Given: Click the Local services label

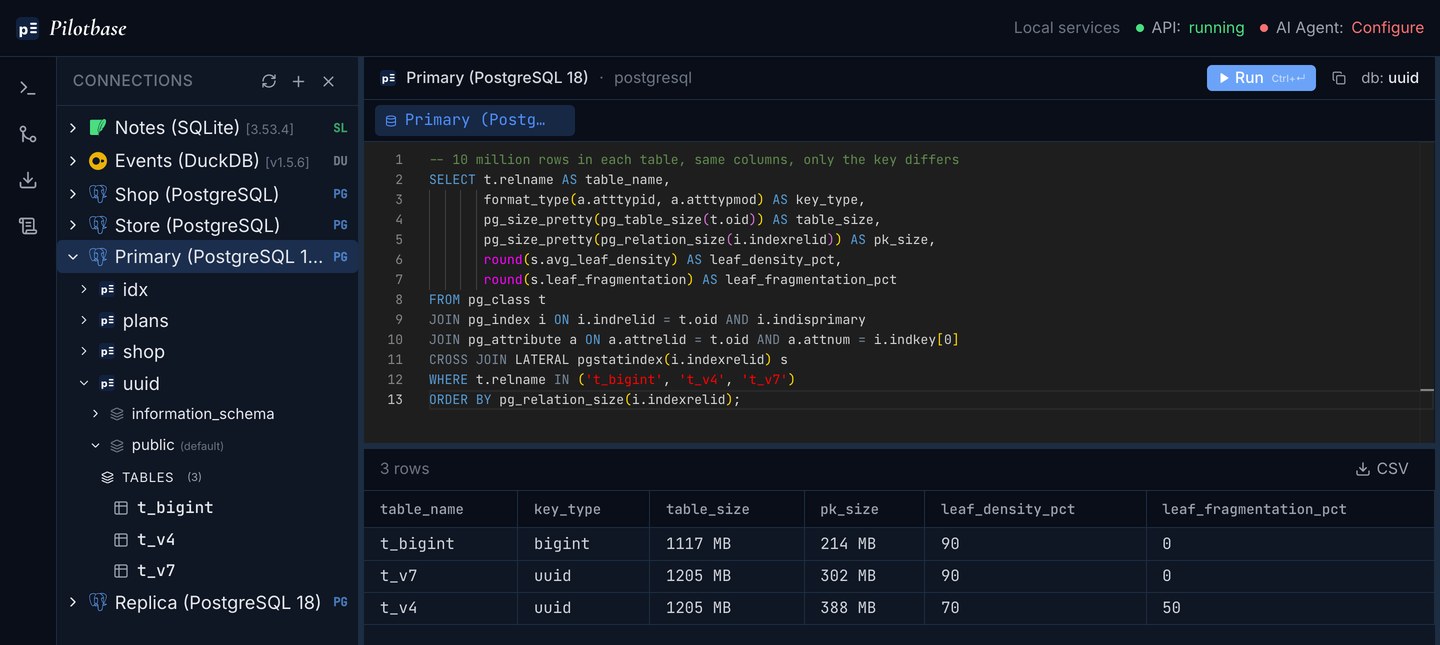Looking at the screenshot, I should point(1067,28).
